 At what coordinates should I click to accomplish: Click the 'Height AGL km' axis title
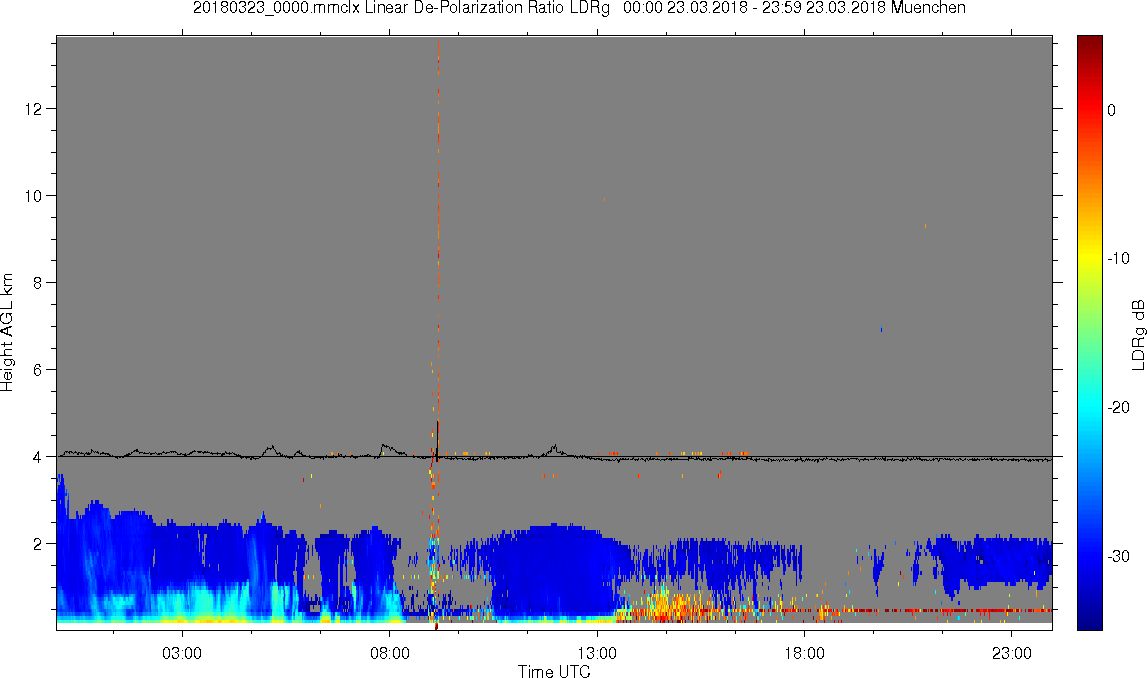pyautogui.click(x=7, y=333)
